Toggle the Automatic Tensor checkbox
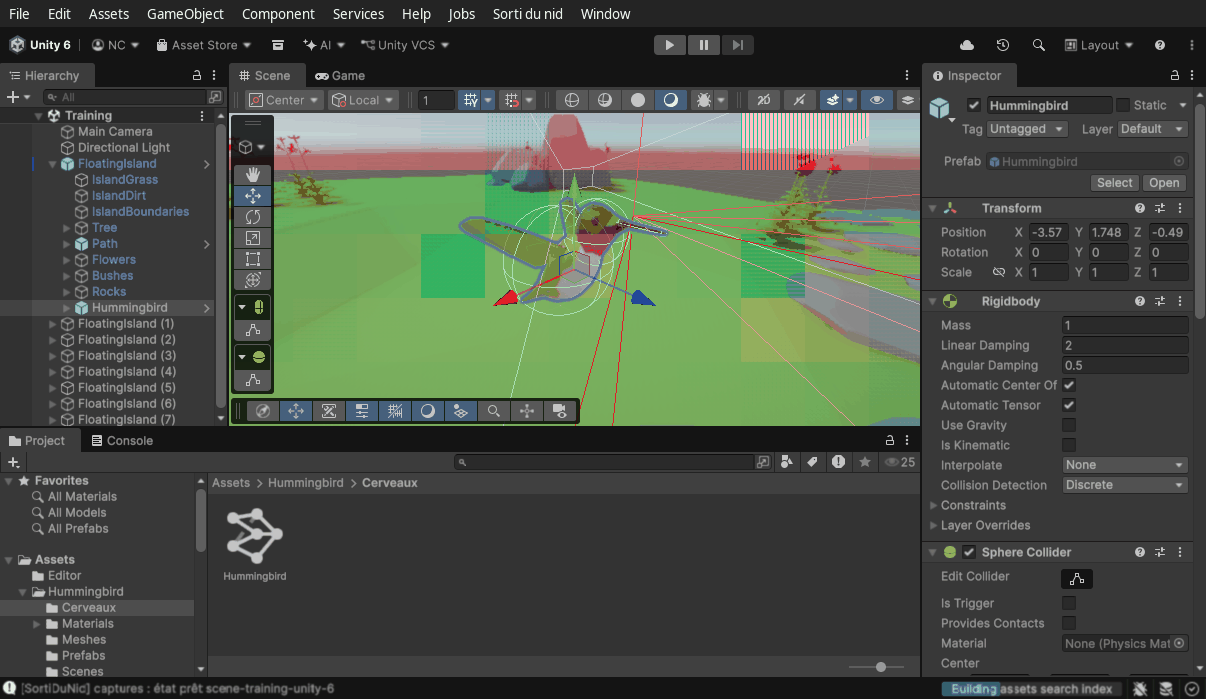 click(x=1069, y=405)
